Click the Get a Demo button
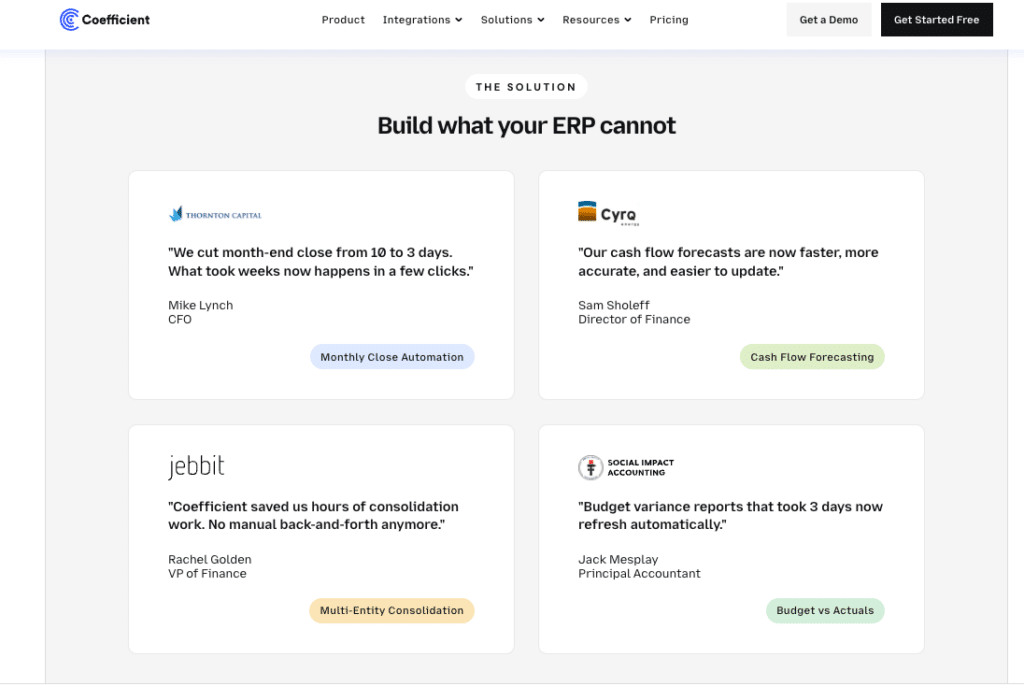Screen dimensions: 1024x686 tap(828, 20)
